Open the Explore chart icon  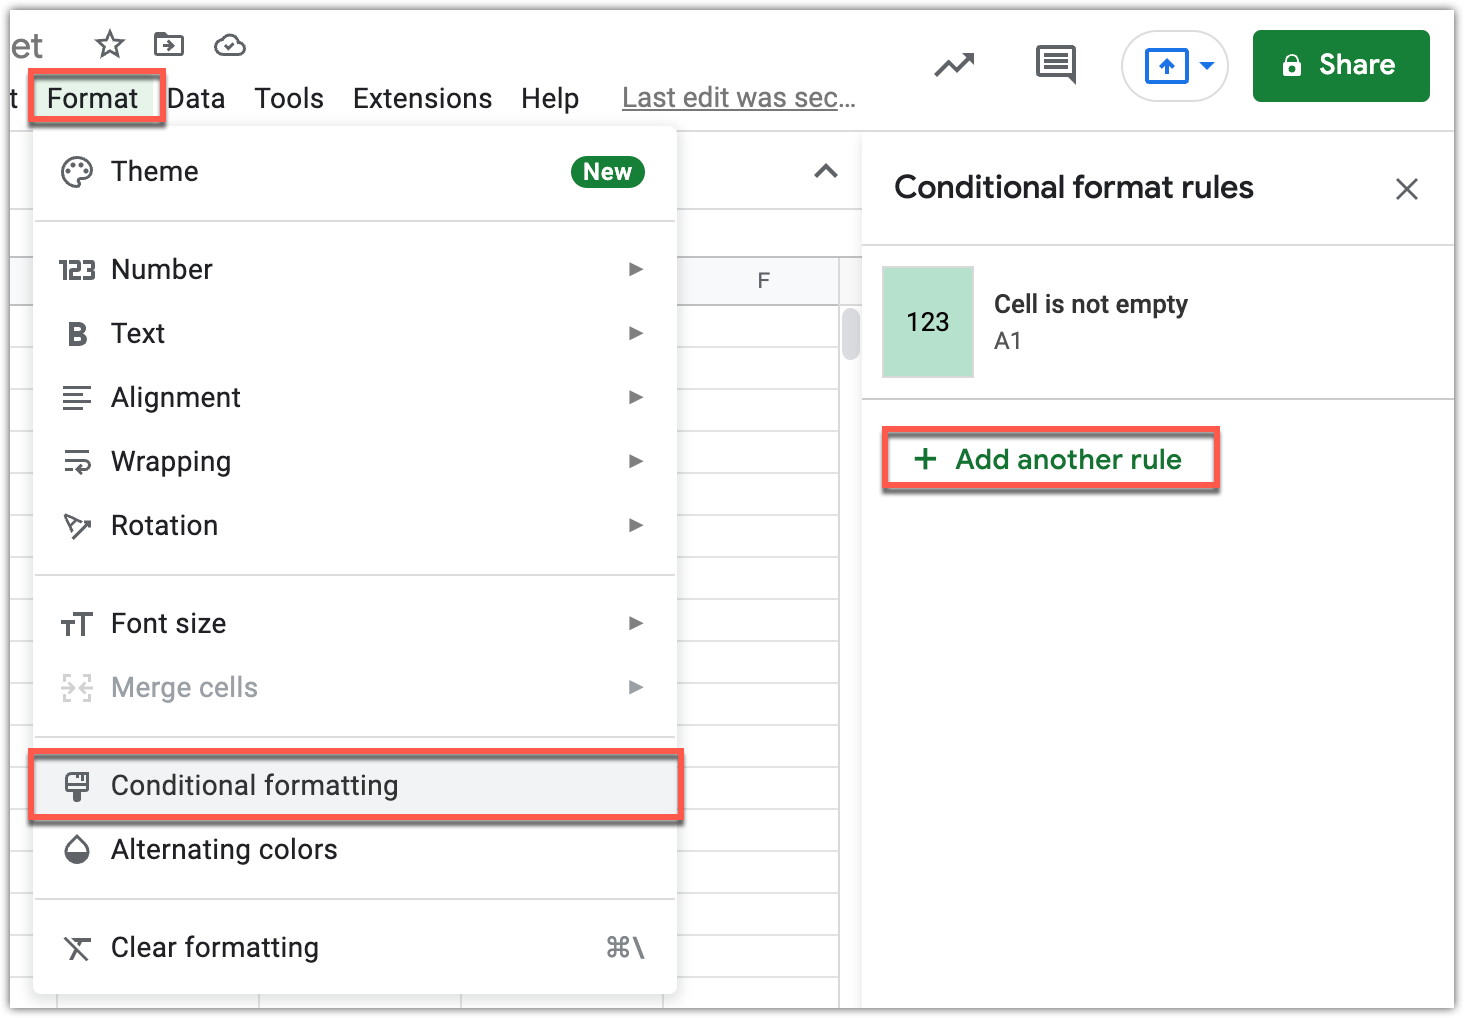point(953,64)
